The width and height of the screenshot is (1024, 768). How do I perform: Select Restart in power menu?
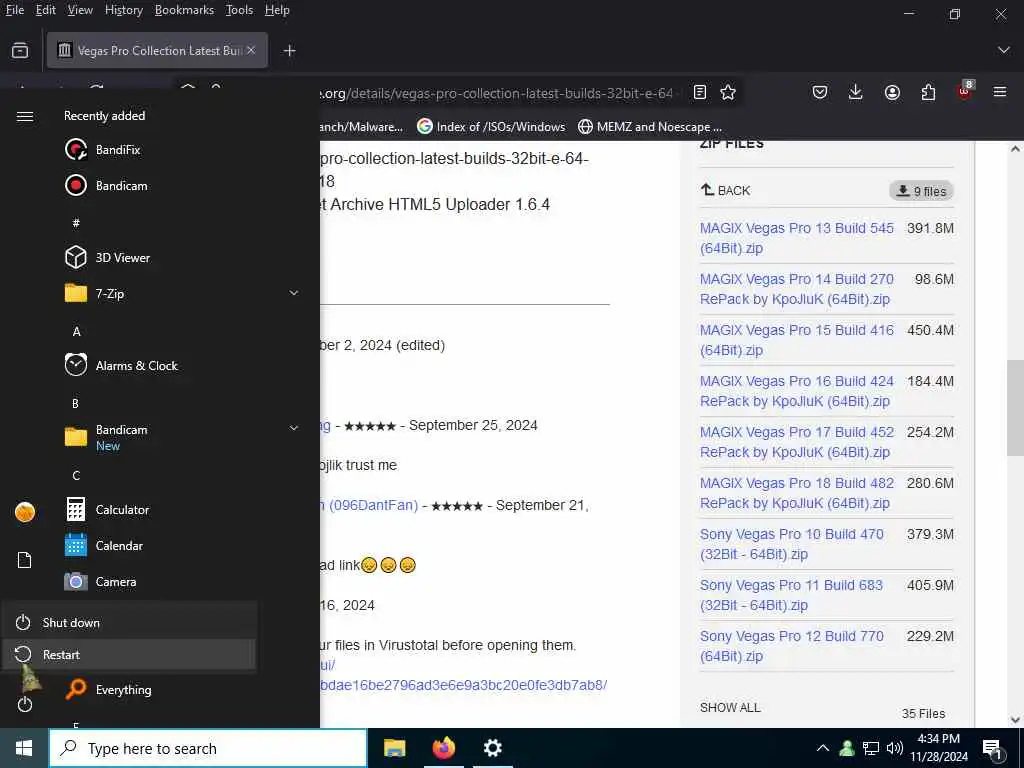coord(129,654)
